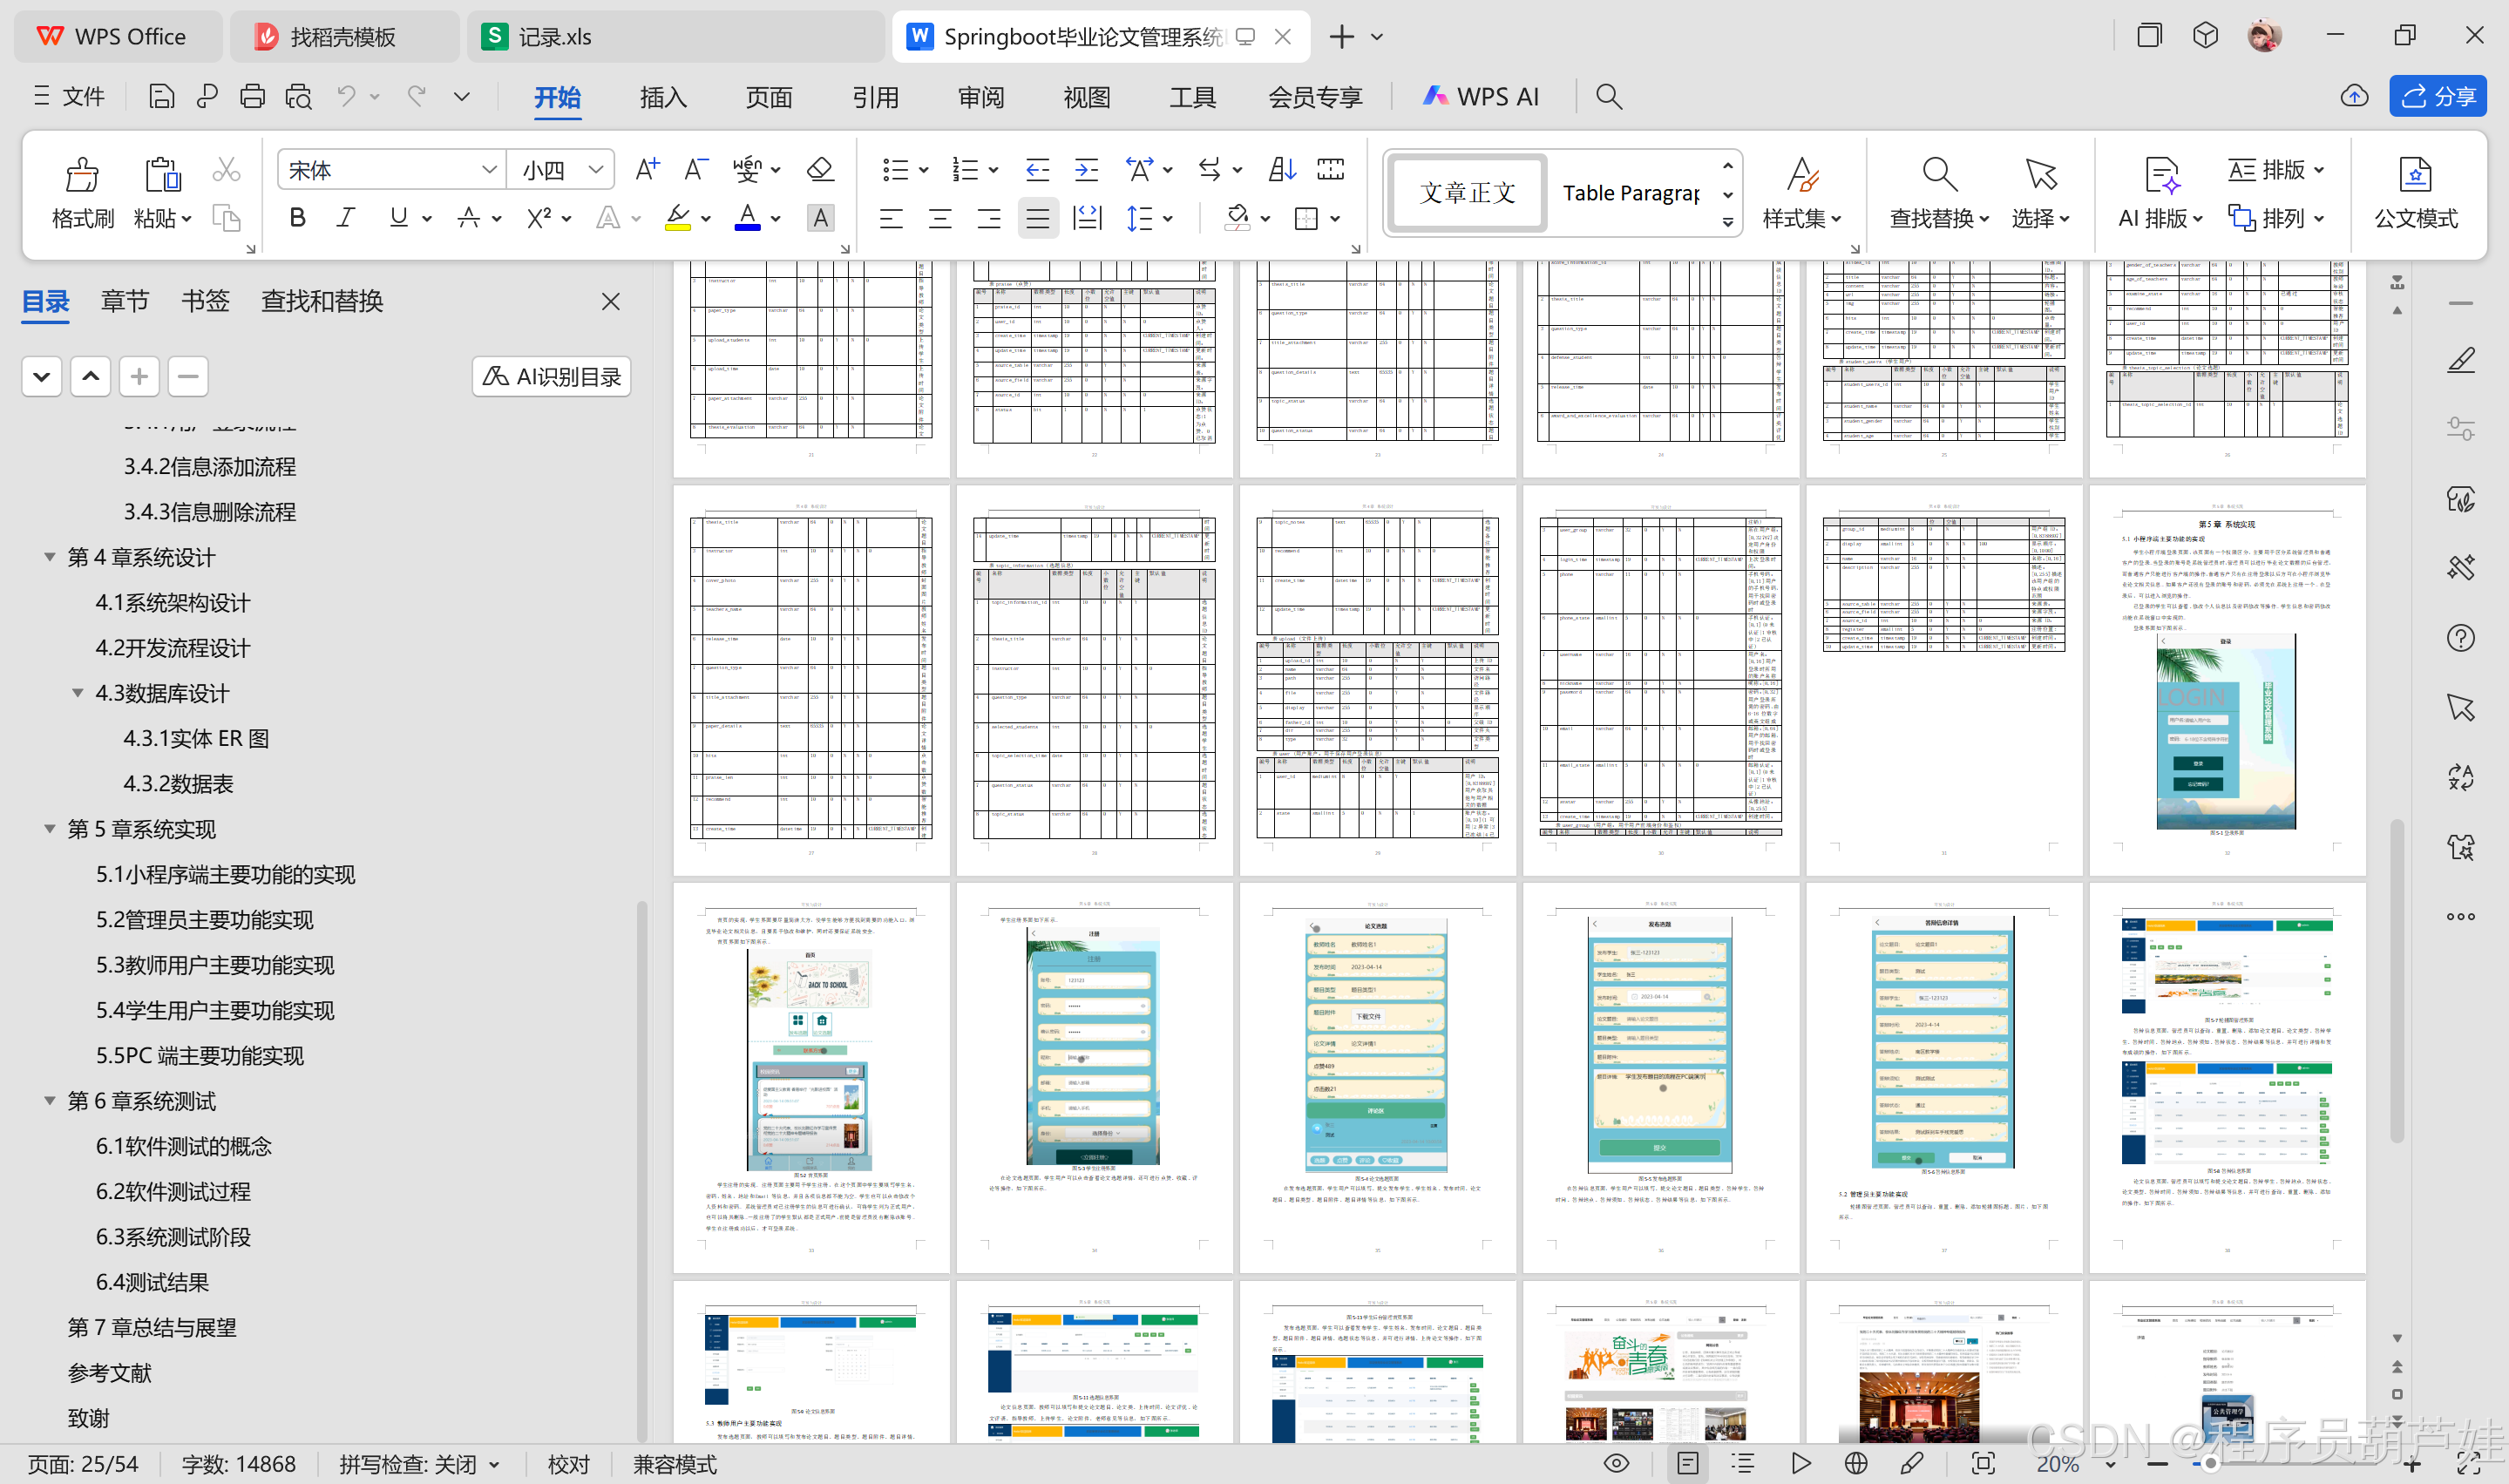Image resolution: width=2509 pixels, height=1484 pixels.
Task: Expand the font size dropdown 小四
Action: [x=562, y=170]
